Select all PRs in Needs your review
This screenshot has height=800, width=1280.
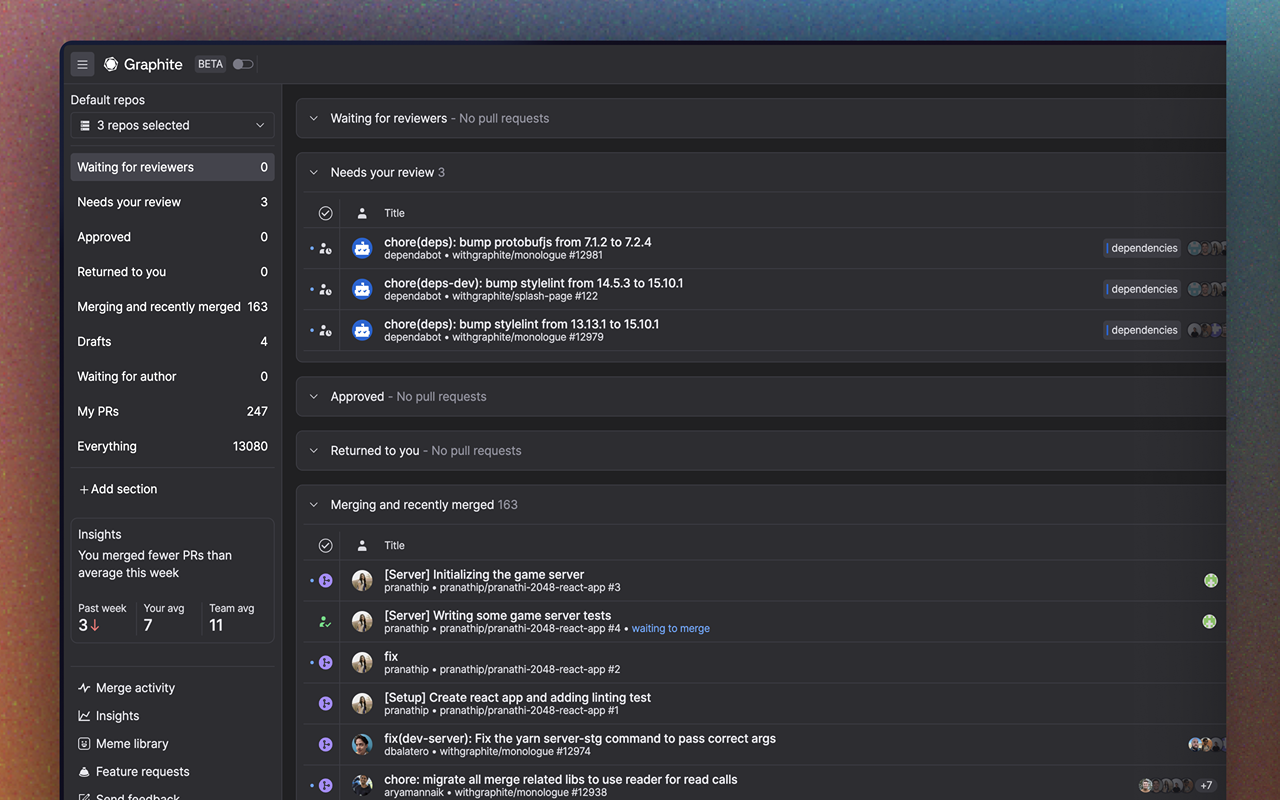point(325,213)
